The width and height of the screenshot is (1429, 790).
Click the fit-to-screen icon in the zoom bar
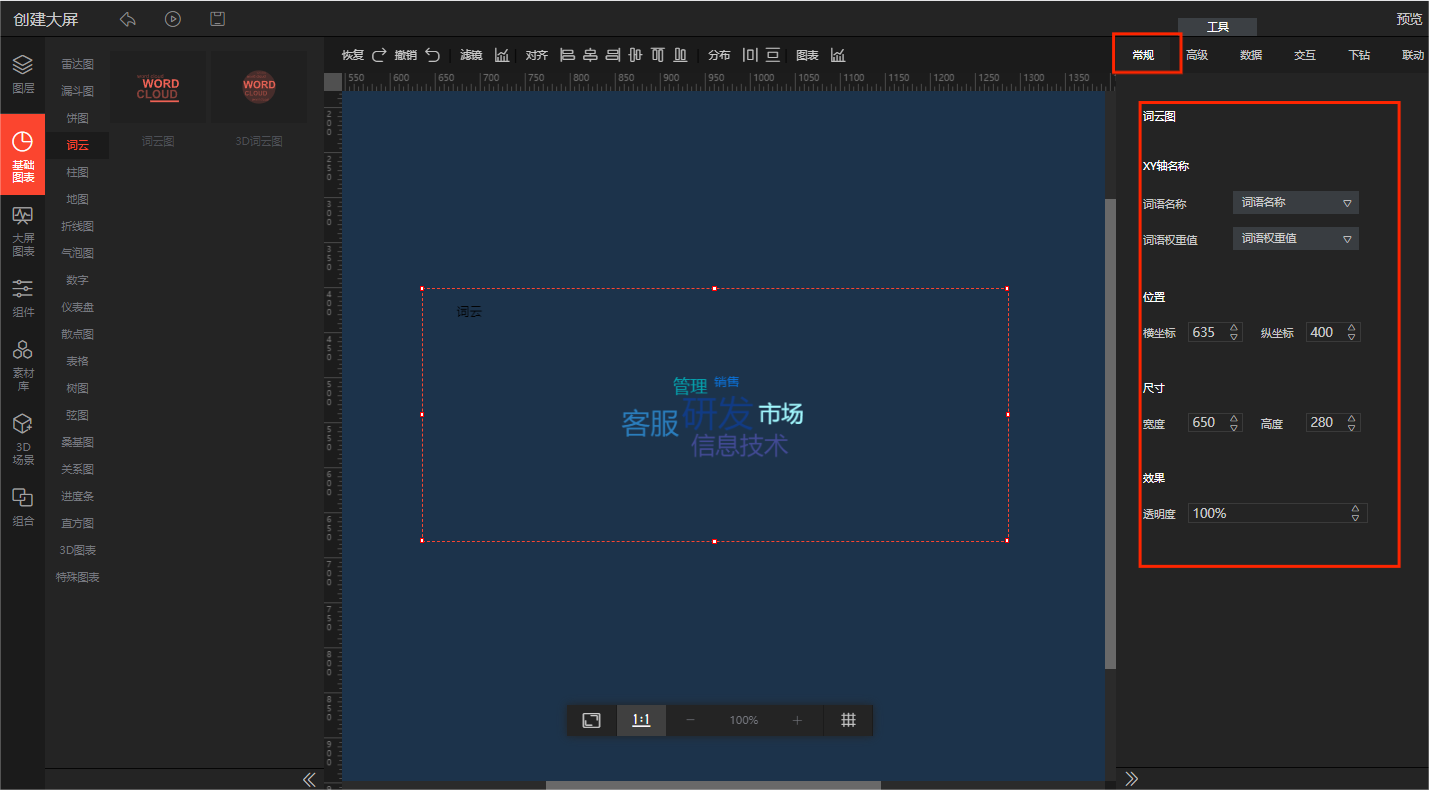[x=592, y=720]
